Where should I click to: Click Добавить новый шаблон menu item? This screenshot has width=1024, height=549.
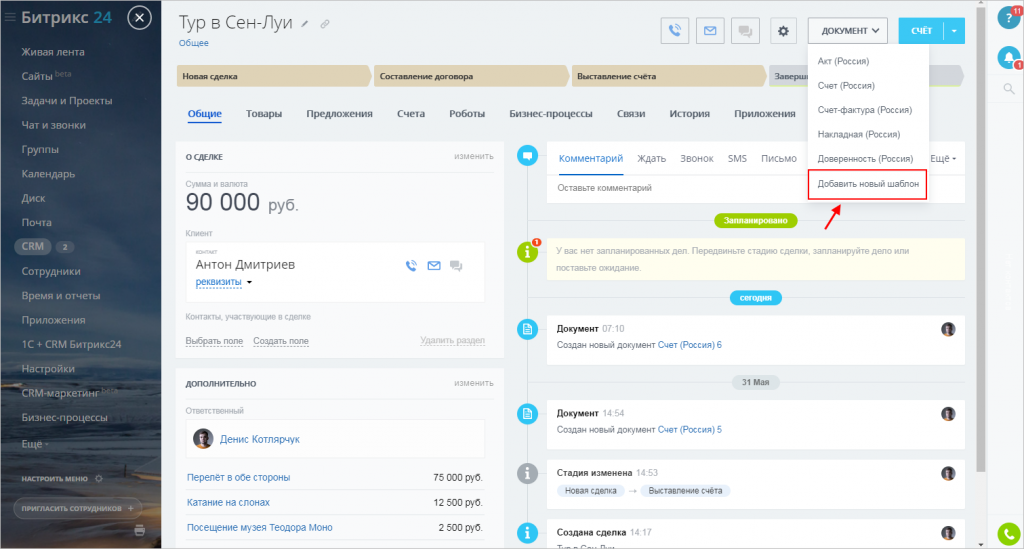pyautogui.click(x=868, y=184)
